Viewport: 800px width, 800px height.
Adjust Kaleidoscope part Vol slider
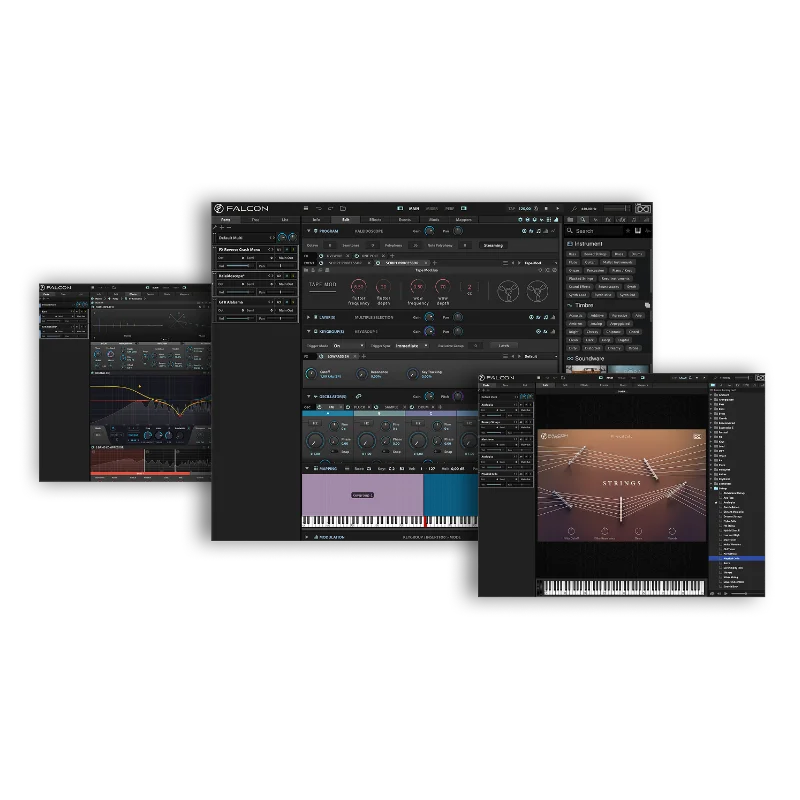tap(238, 292)
